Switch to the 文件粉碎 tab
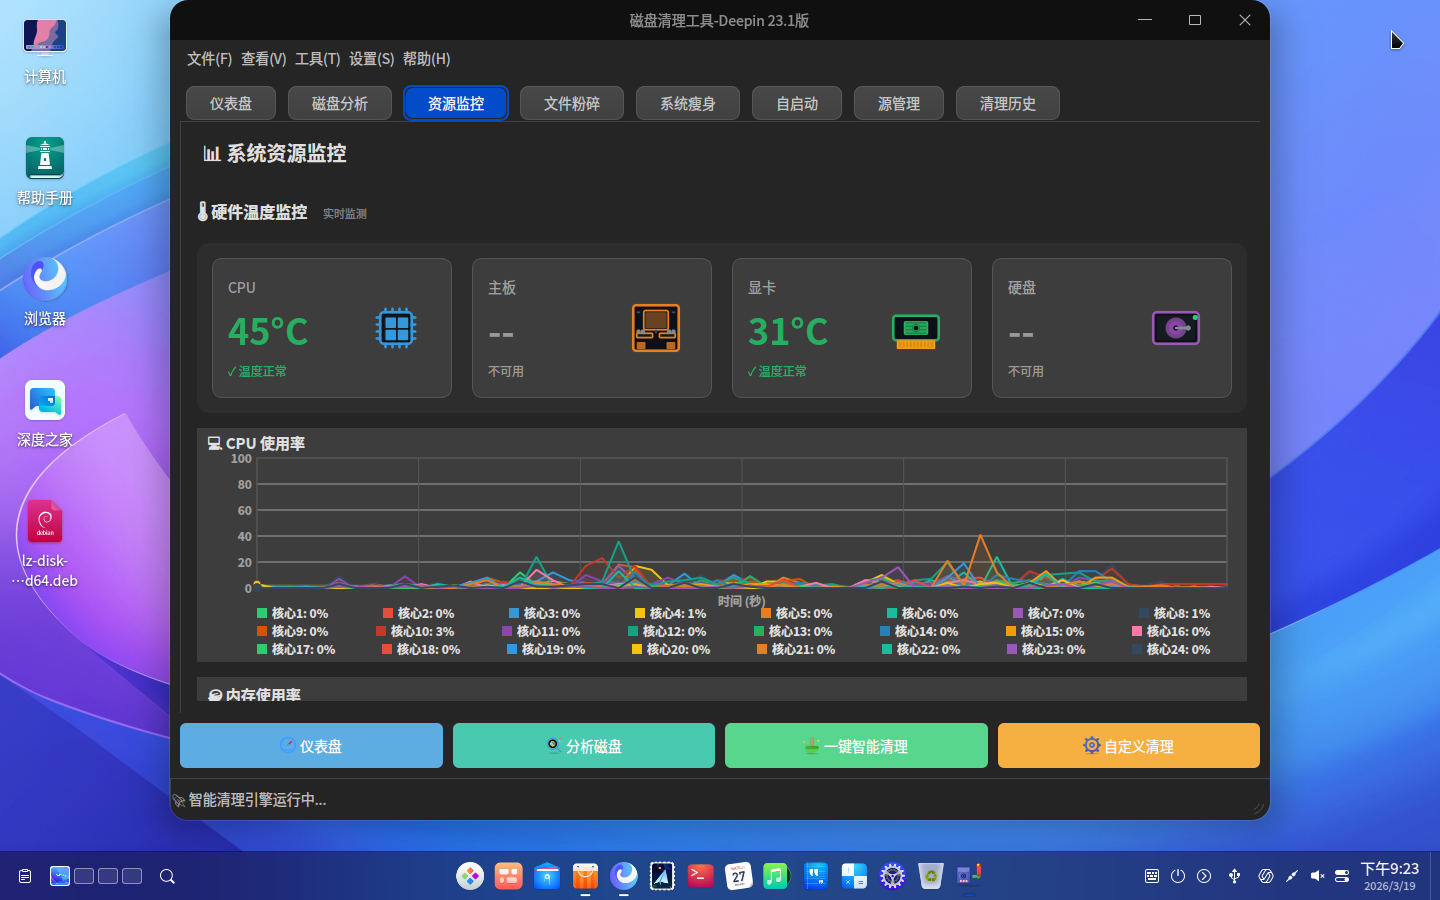 point(572,103)
